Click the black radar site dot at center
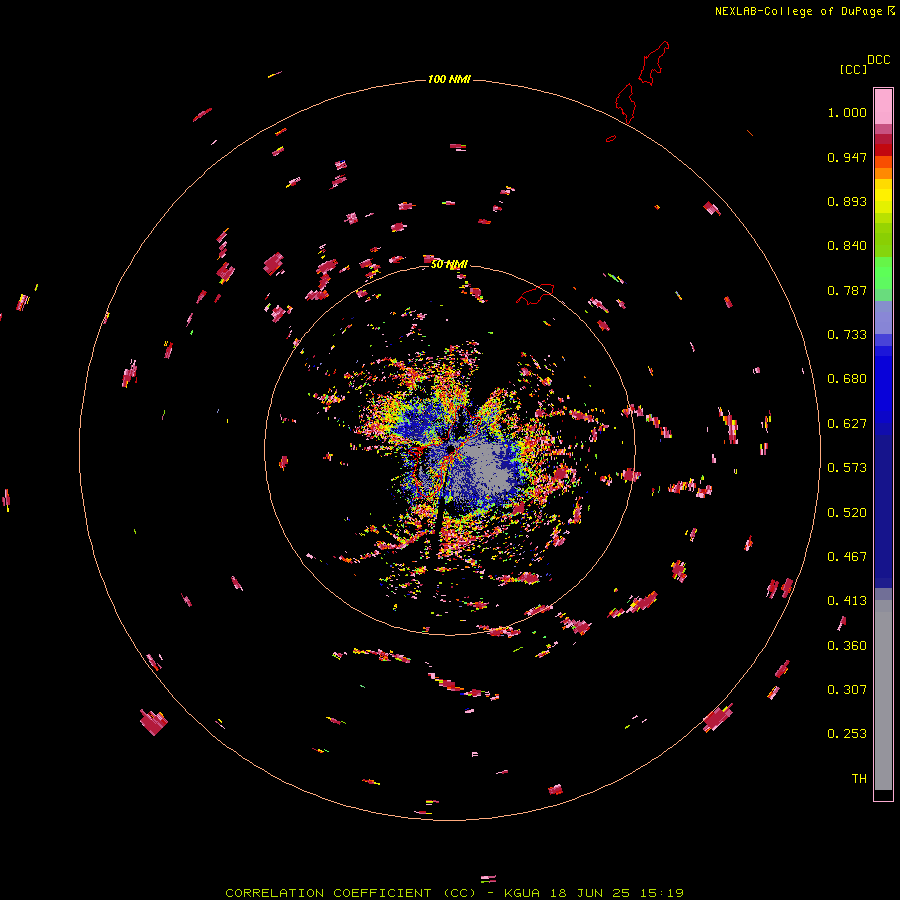 451,448
